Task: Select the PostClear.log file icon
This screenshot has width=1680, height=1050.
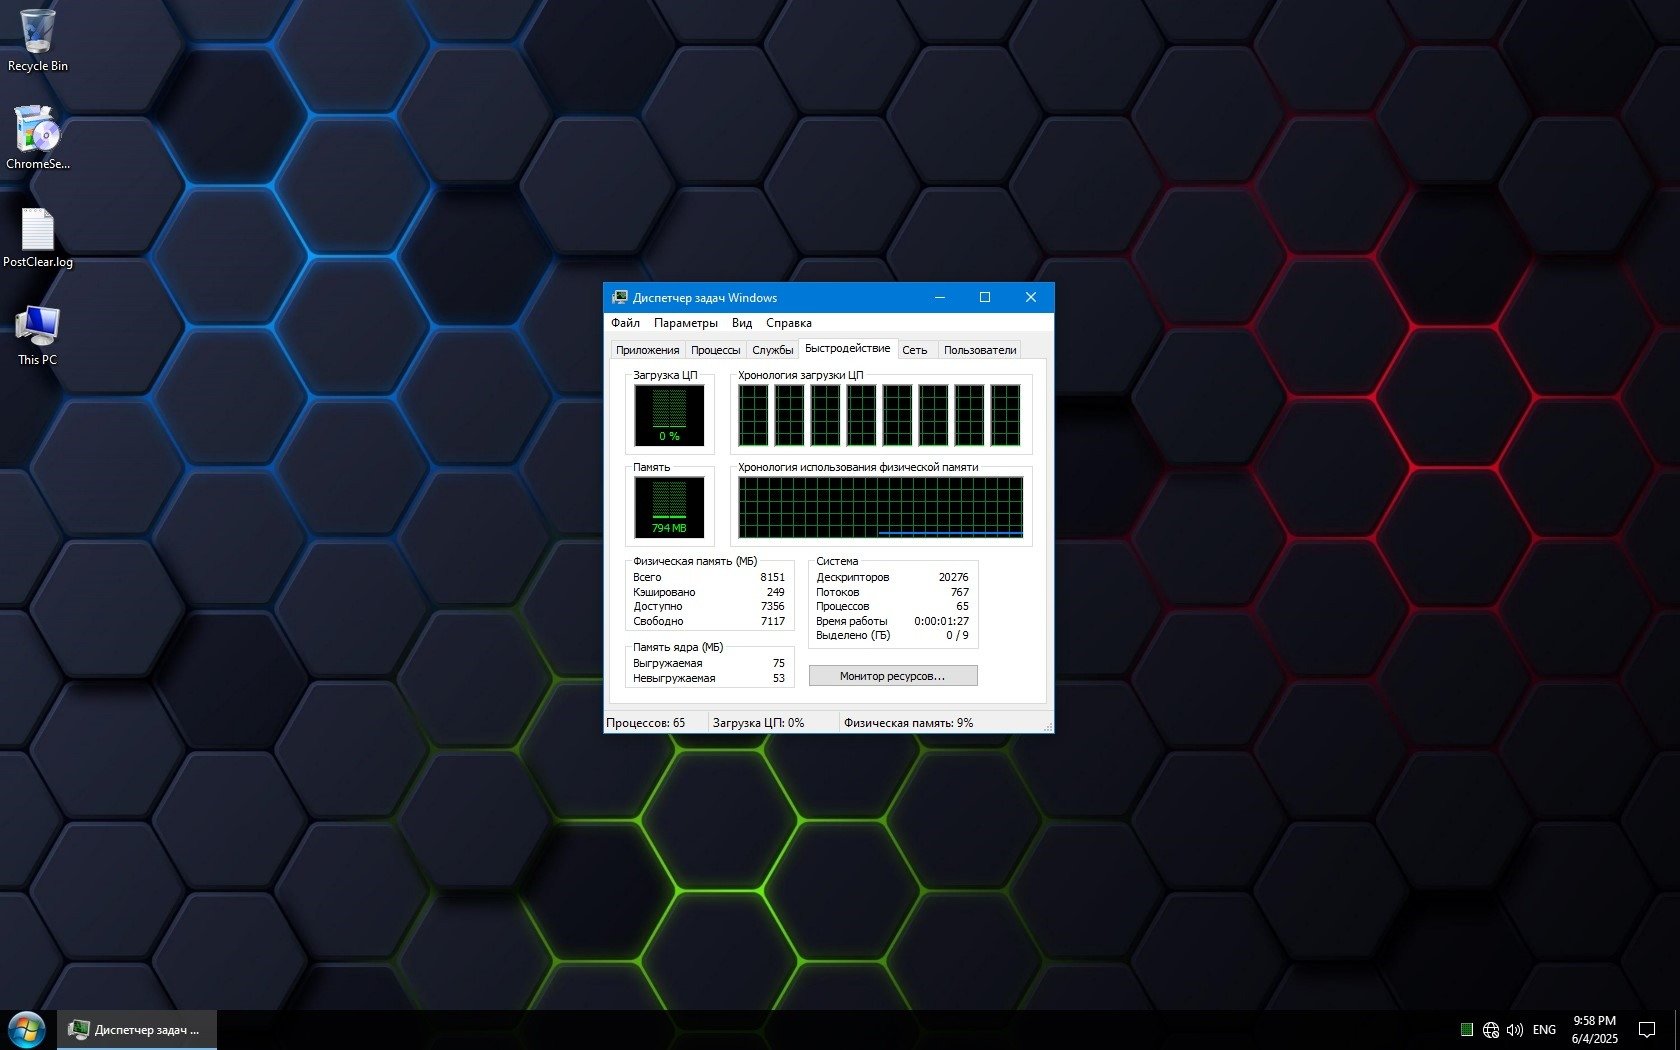Action: point(38,238)
